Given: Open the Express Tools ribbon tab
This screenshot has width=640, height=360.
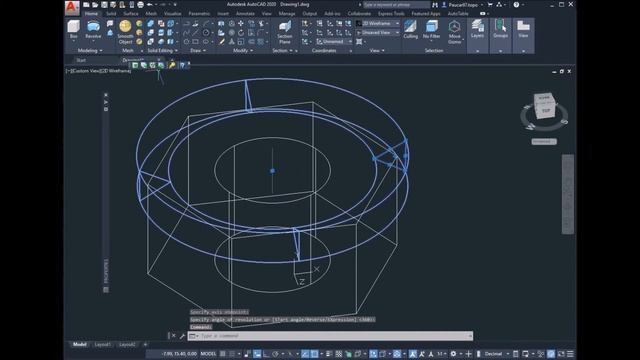Looking at the screenshot, I should (x=391, y=13).
